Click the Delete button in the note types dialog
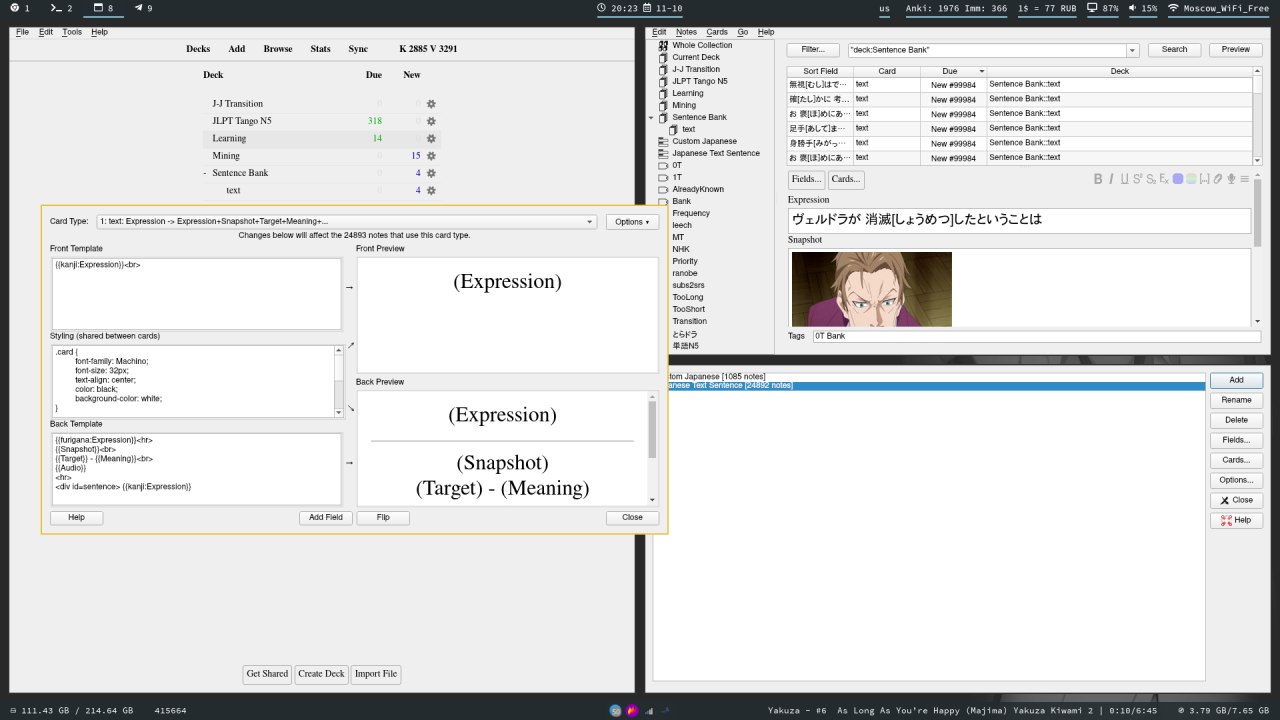Image resolution: width=1280 pixels, height=720 pixels. coord(1236,420)
